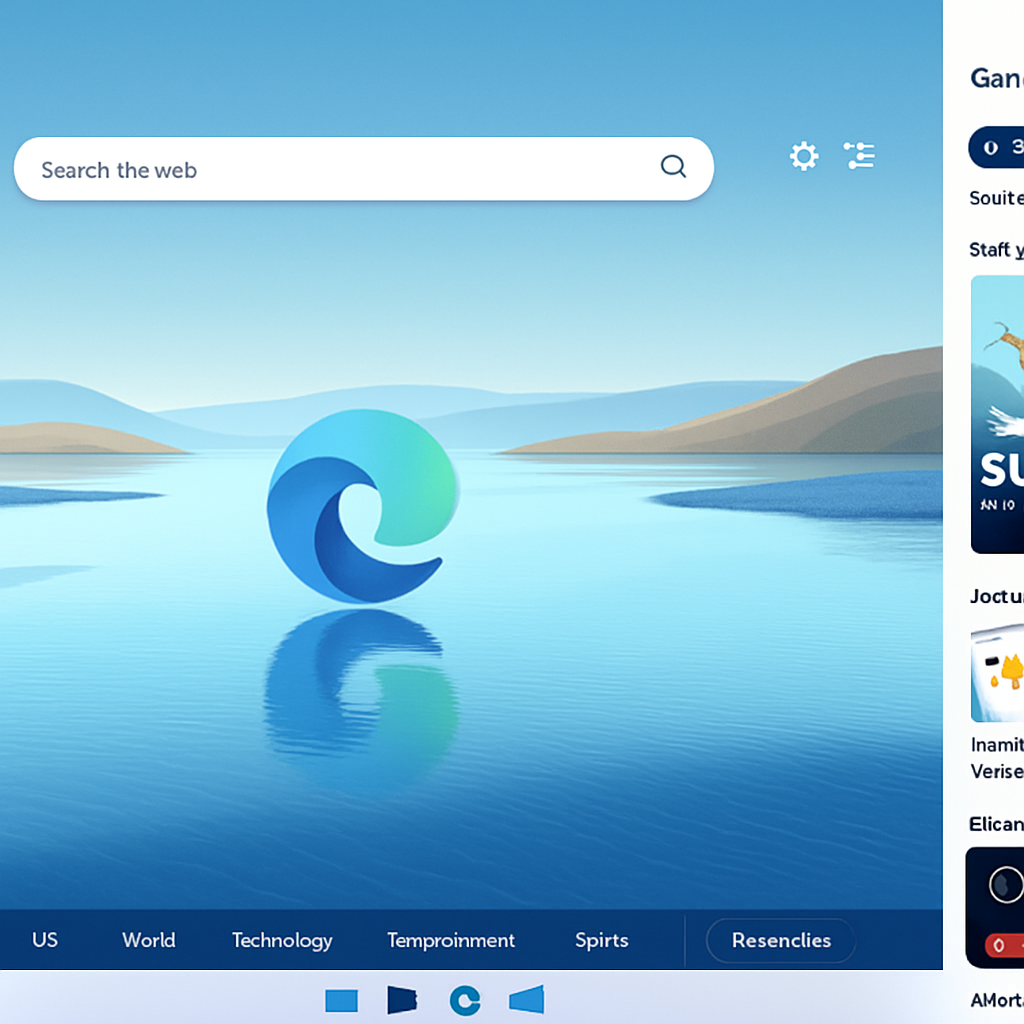Screen dimensions: 1024x1024
Task: Click the large Edge logo
Action: [362, 505]
